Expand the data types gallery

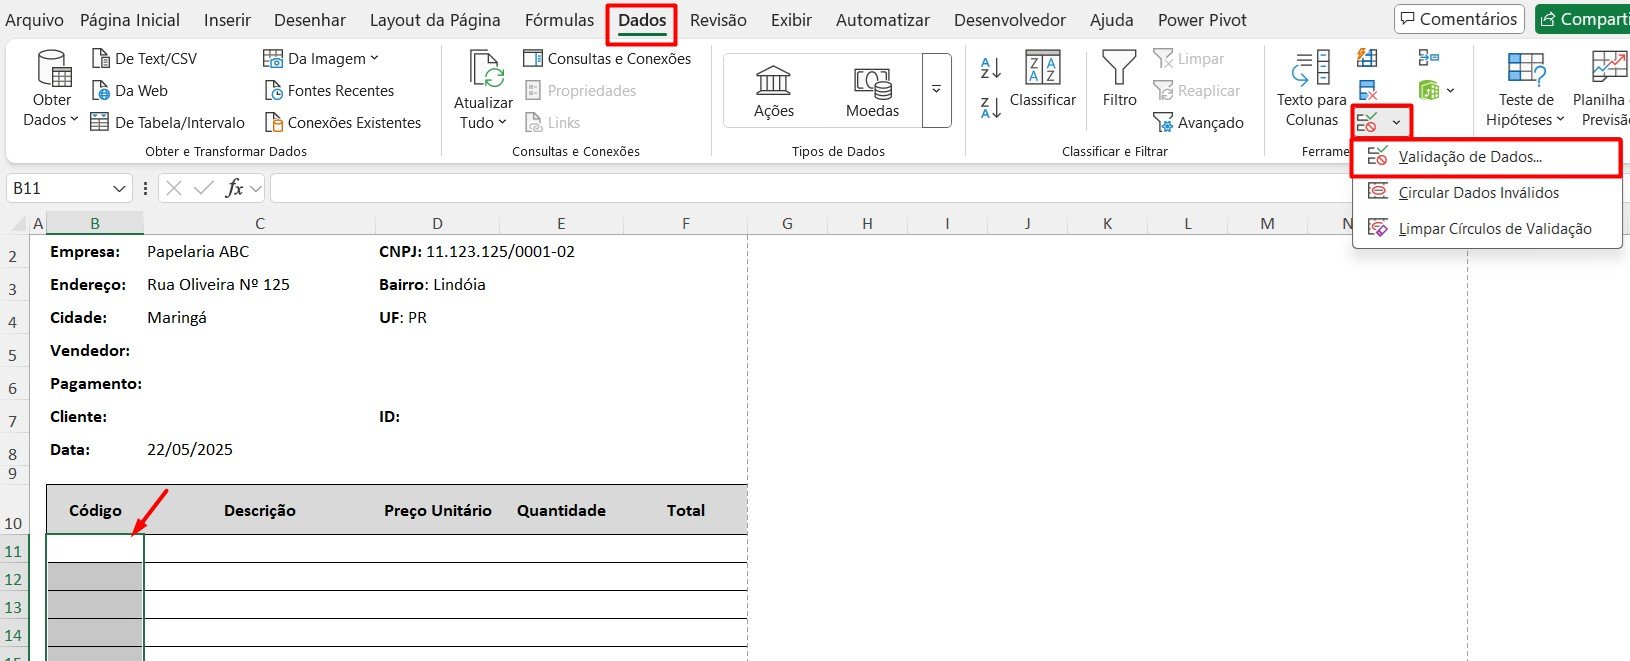pyautogui.click(x=936, y=91)
